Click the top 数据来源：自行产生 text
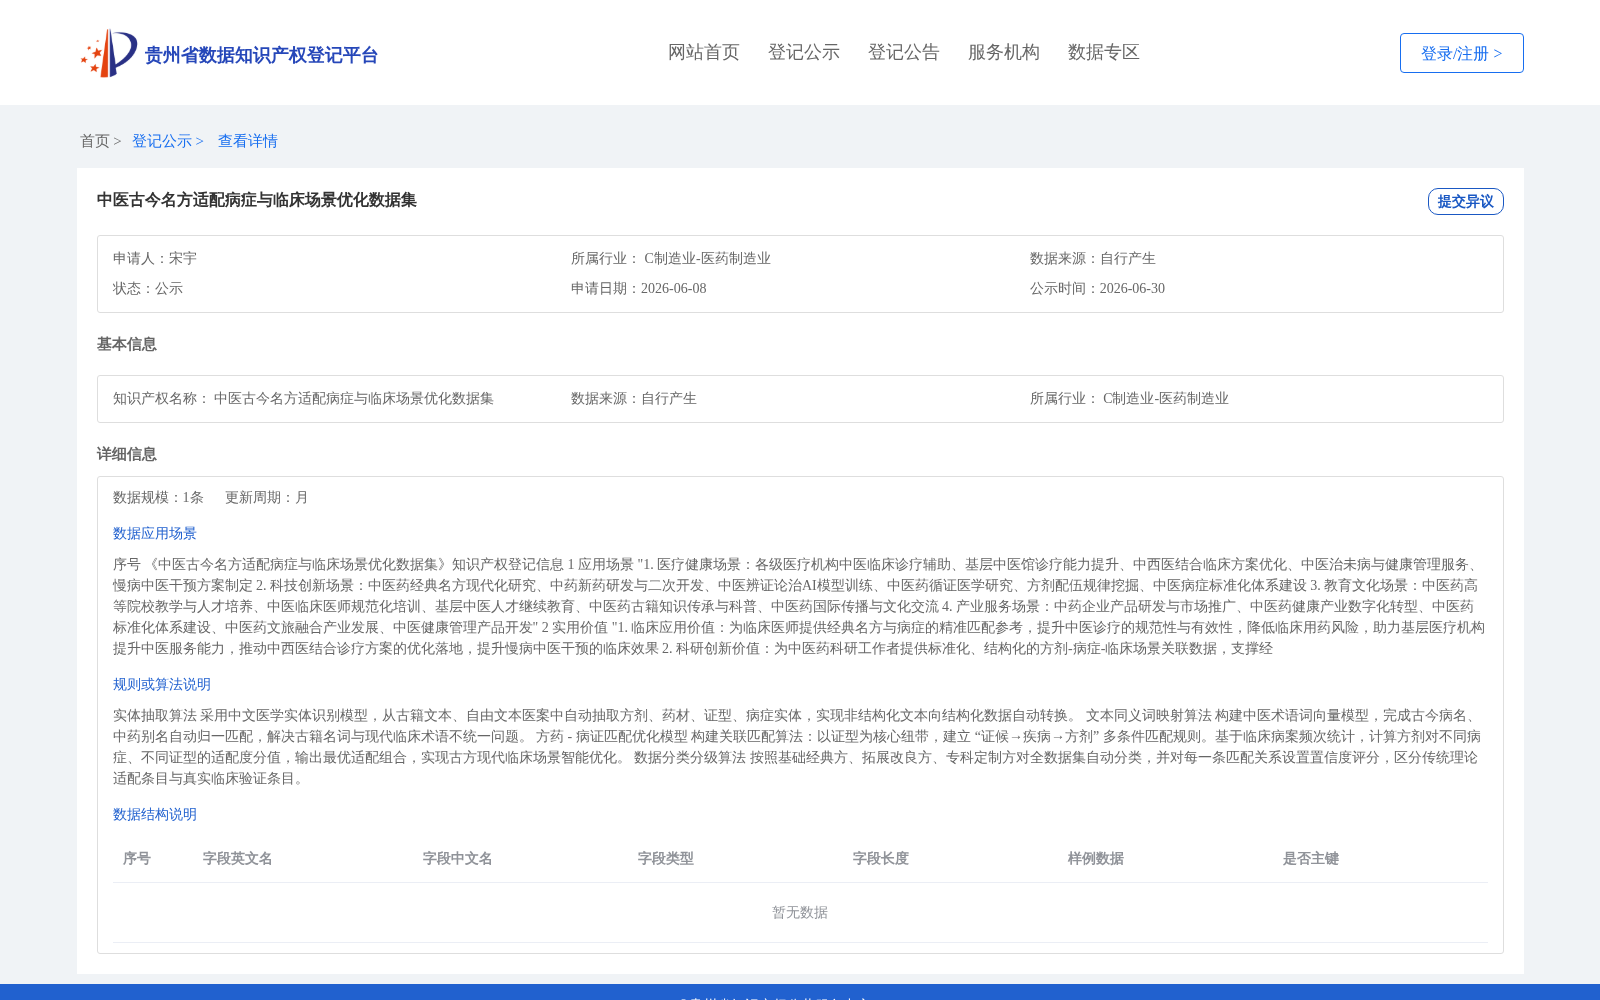1600x1000 pixels. pos(1093,258)
